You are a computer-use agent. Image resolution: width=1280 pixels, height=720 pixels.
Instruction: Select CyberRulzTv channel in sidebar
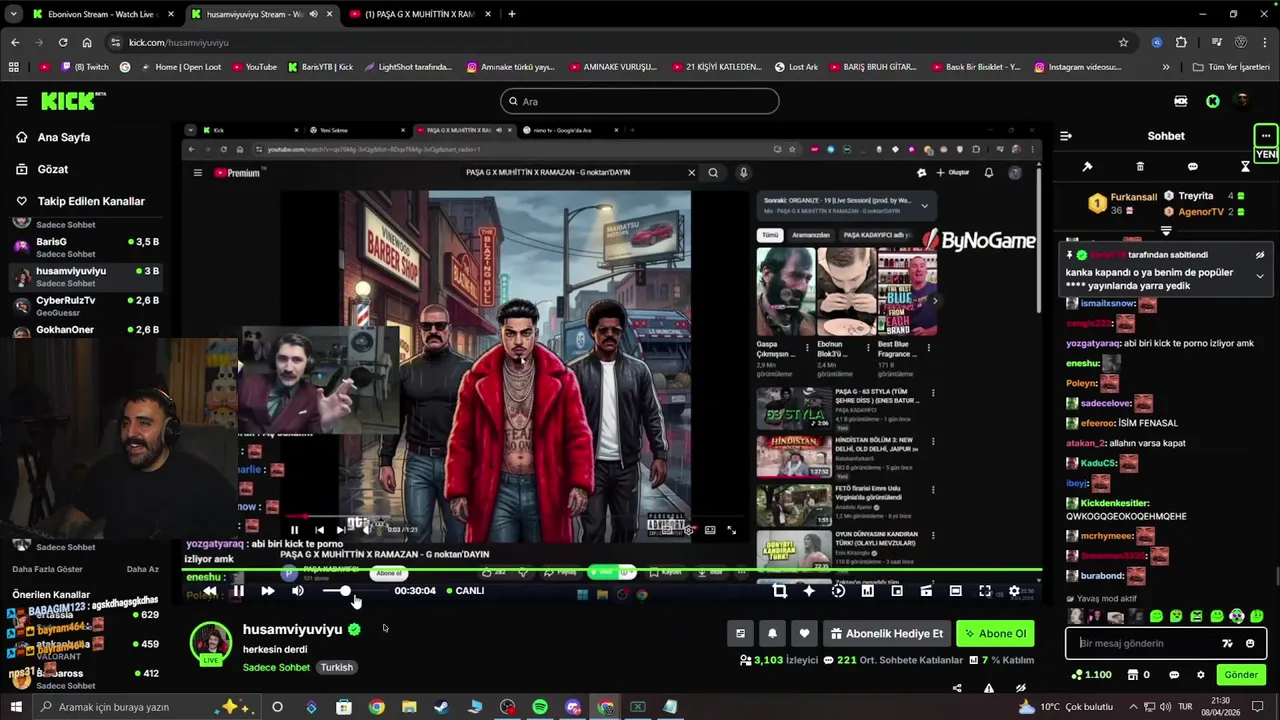[88, 305]
